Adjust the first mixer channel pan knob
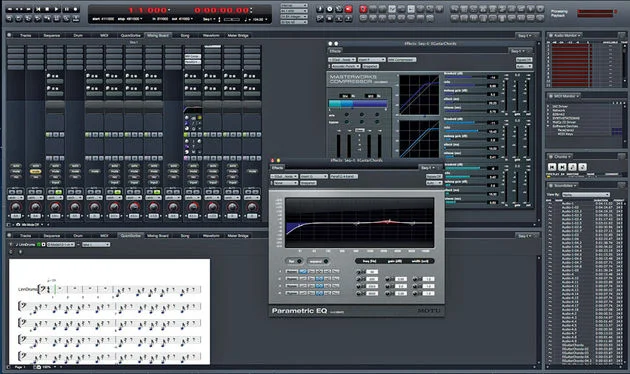Viewport: 630px width, 374px height. point(16,207)
